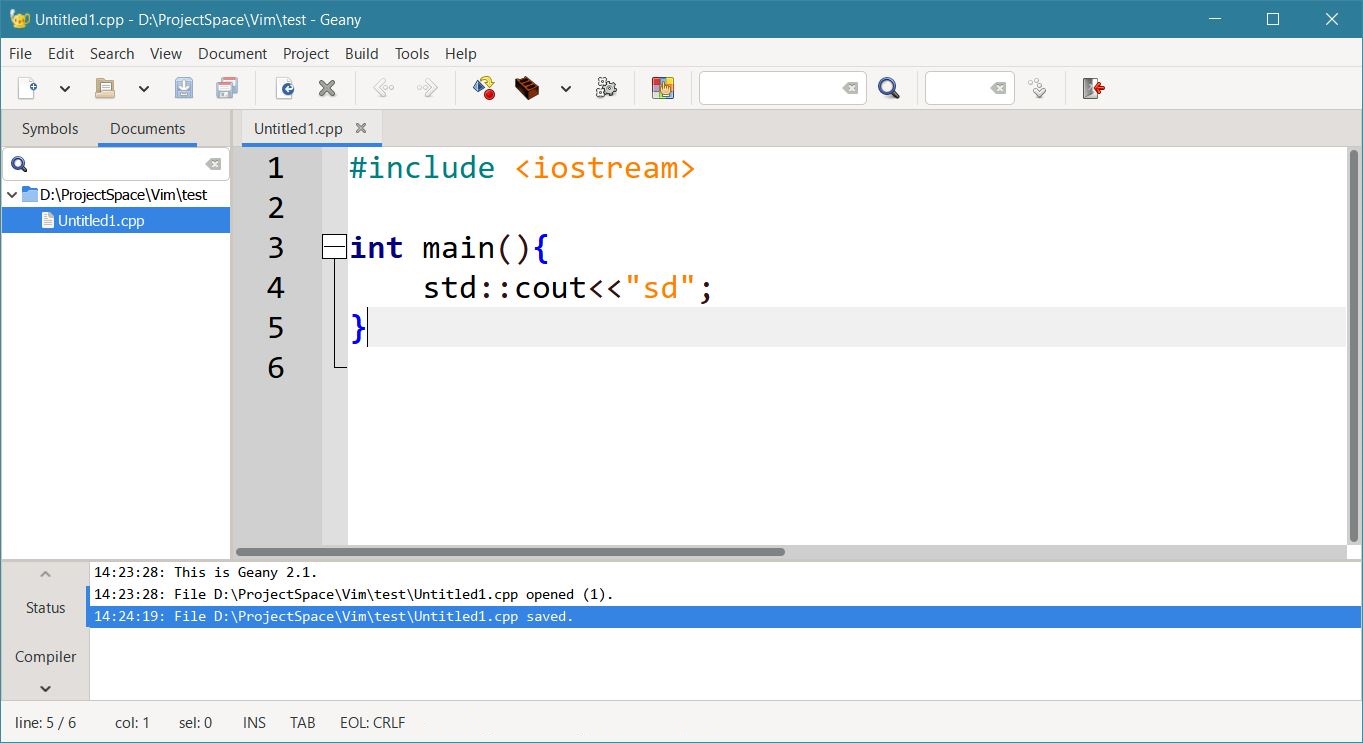The width and height of the screenshot is (1363, 743).
Task: Switch to the Symbols sidebar tab
Action: [50, 129]
